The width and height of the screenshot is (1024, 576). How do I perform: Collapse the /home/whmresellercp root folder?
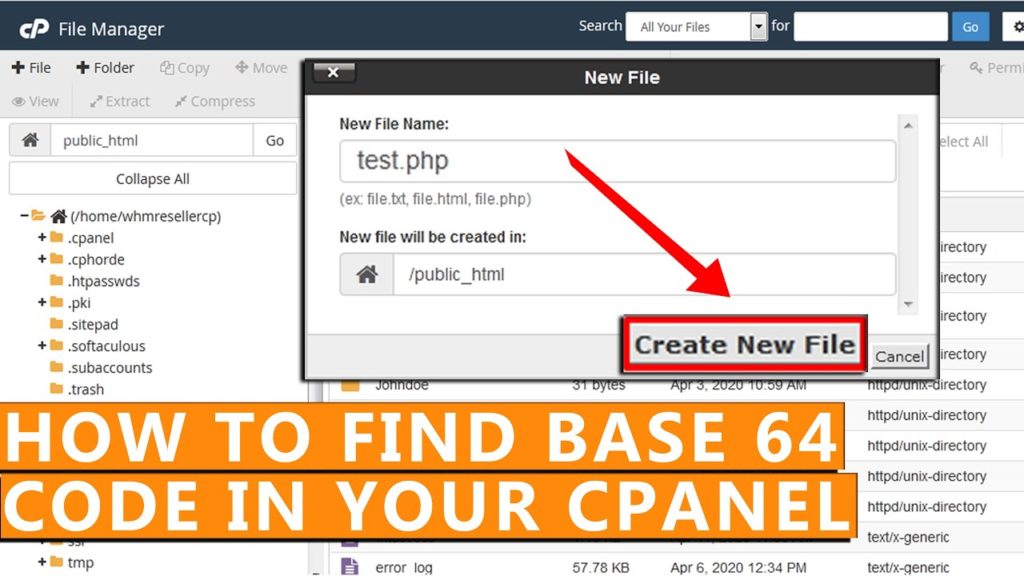point(26,217)
